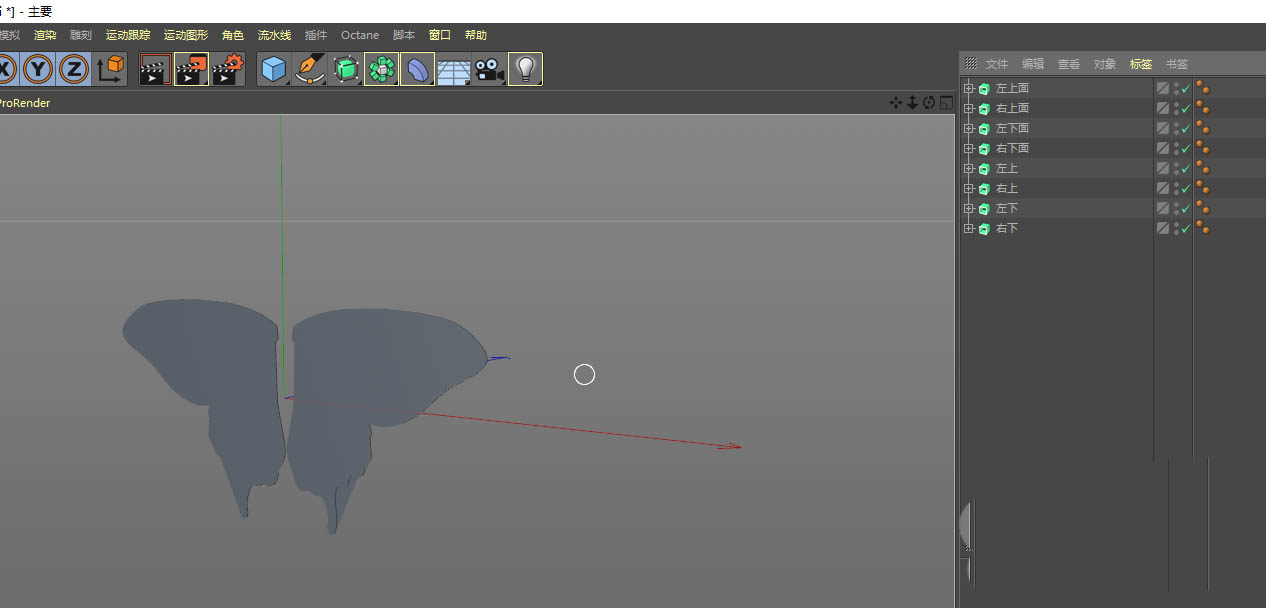Open the 流水线 menu
Screen dimensions: 1266x608
click(274, 35)
